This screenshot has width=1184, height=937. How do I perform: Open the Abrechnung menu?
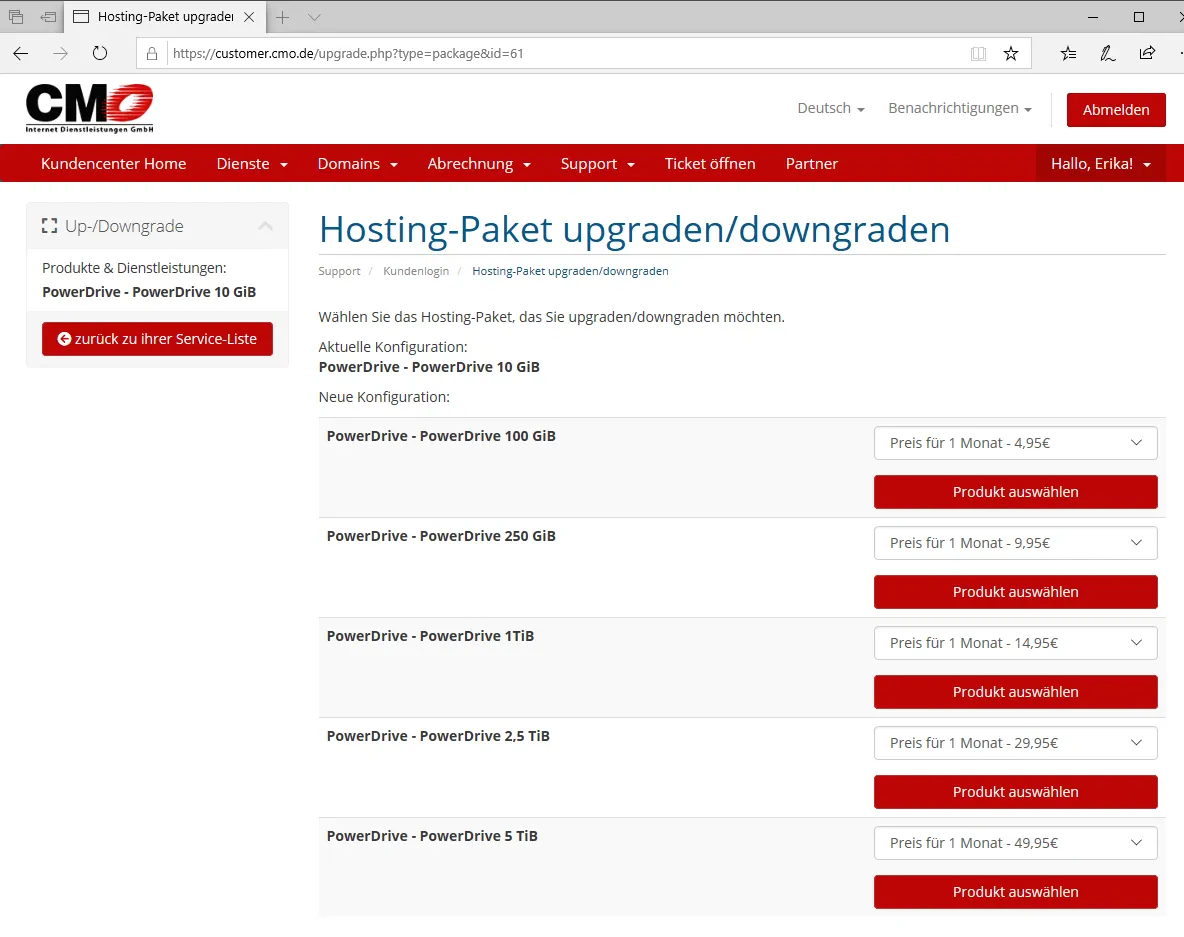pos(479,163)
